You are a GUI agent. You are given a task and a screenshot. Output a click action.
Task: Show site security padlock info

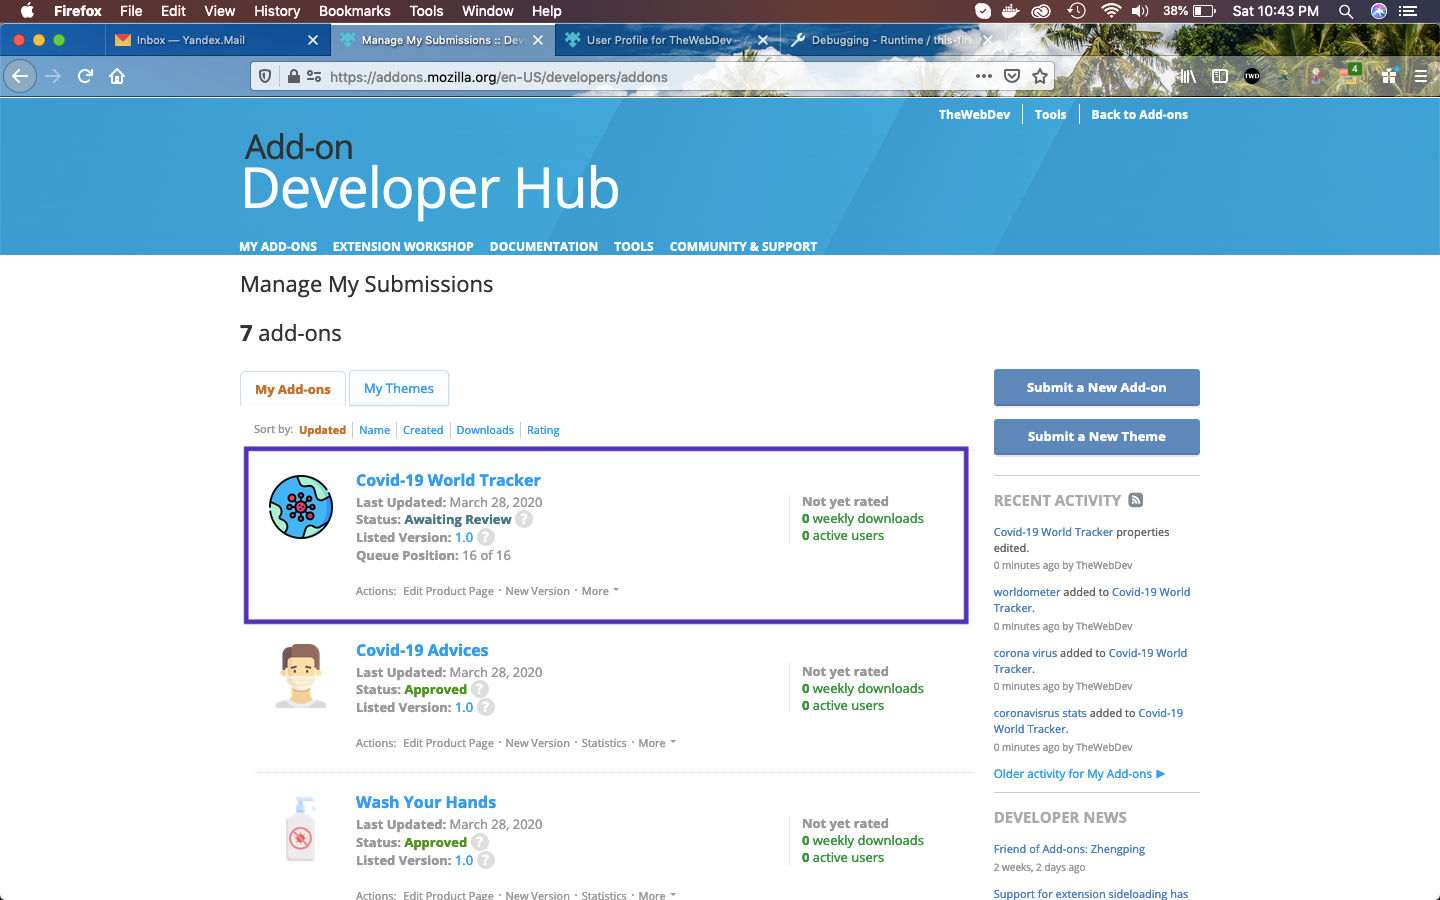[293, 76]
